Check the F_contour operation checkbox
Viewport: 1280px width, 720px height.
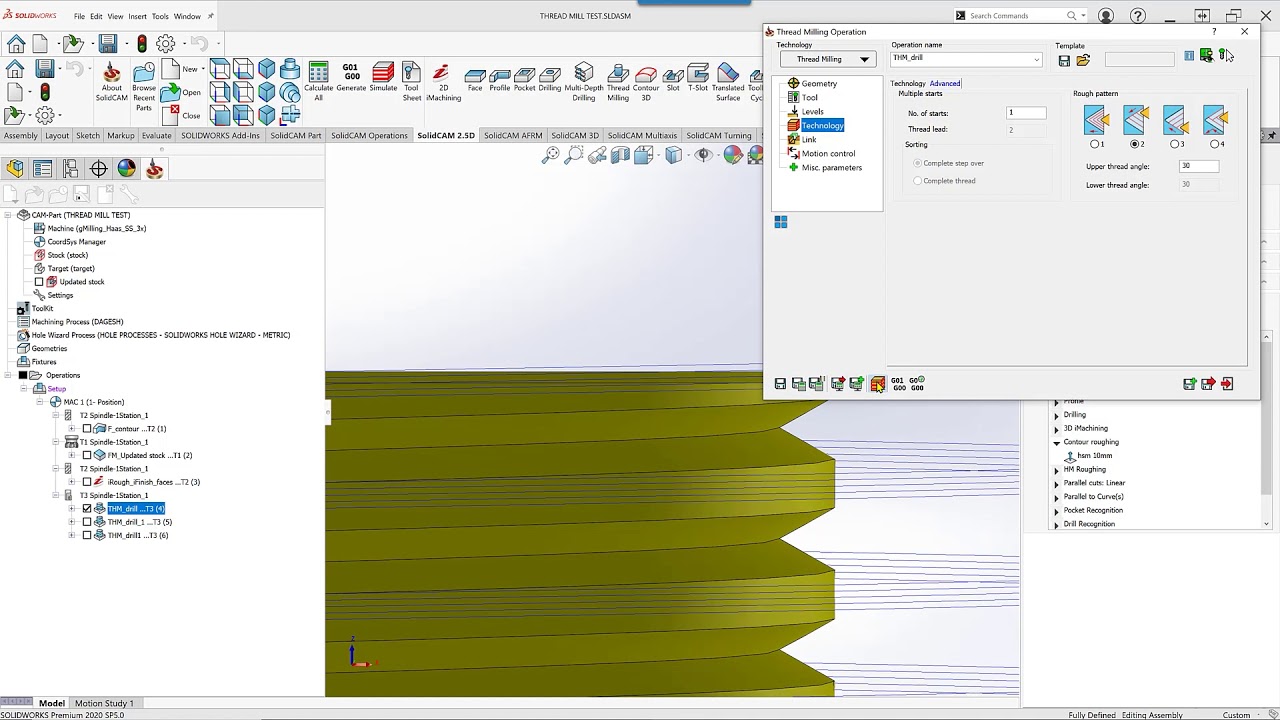click(x=87, y=429)
